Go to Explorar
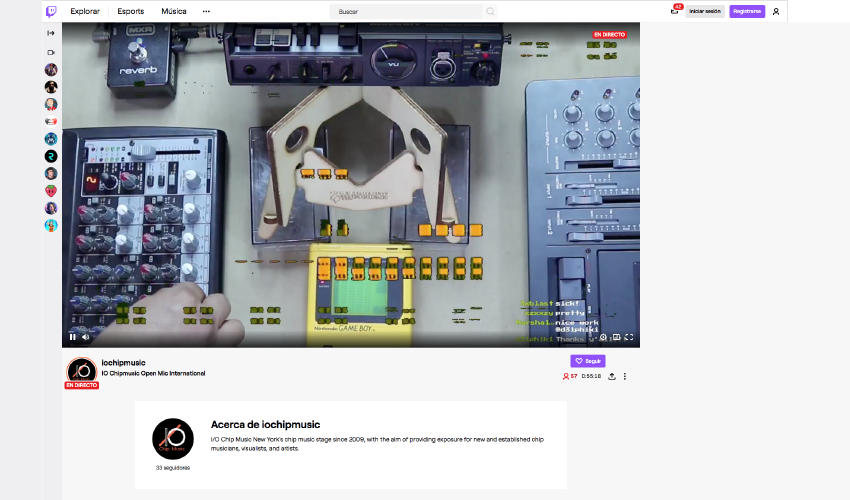Screen dimensions: 850x500 click(85, 11)
